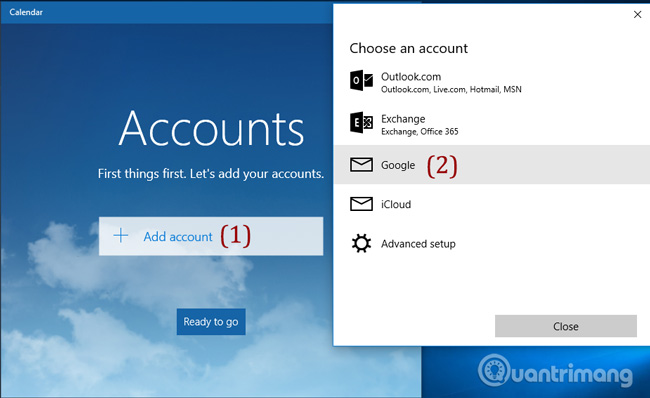Open the Advanced setup option

point(492,243)
